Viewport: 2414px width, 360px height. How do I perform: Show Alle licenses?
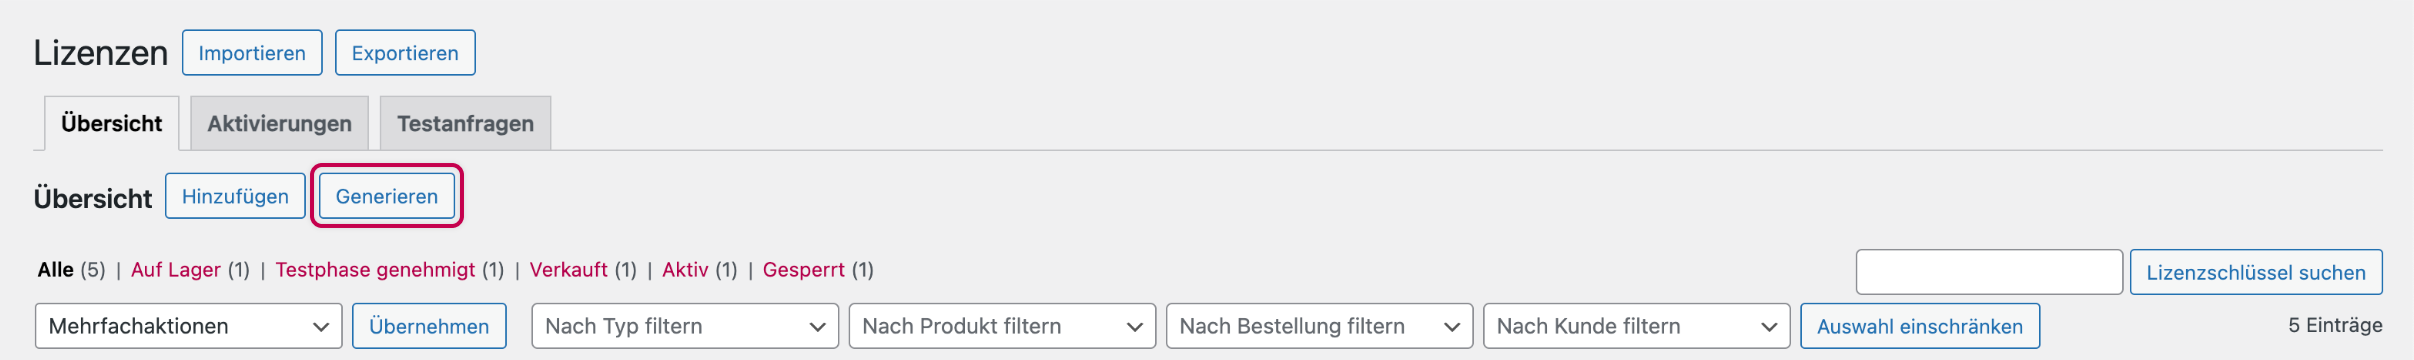tap(55, 270)
